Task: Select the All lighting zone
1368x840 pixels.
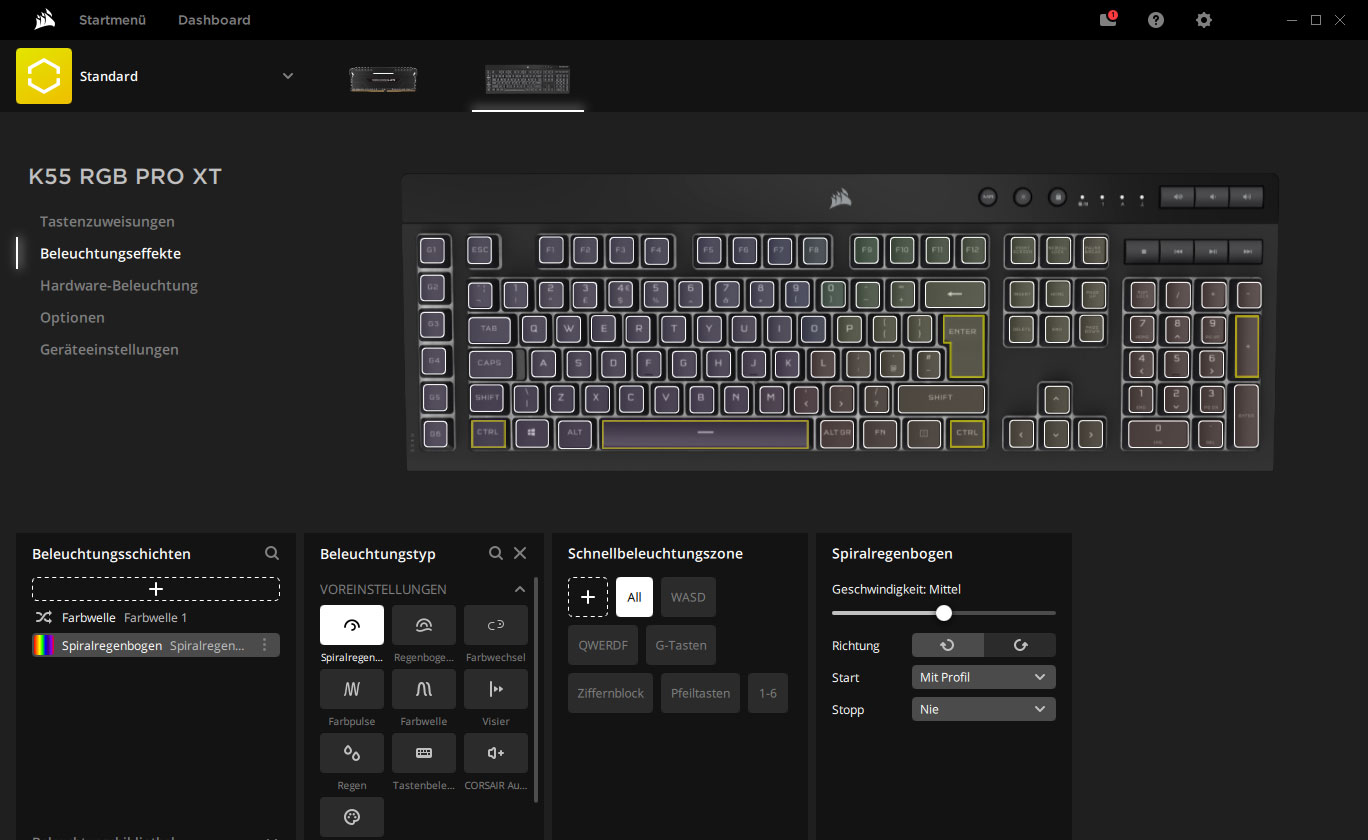Action: 634,597
